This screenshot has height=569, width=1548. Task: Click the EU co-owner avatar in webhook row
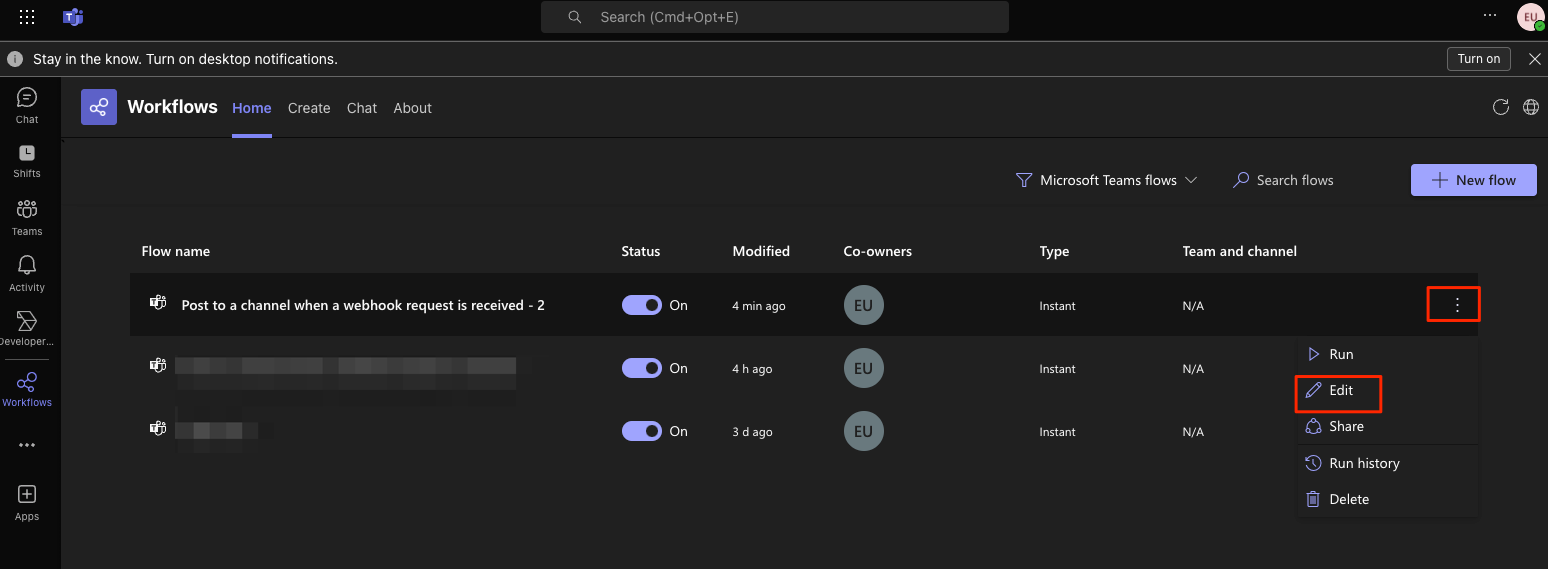(x=864, y=305)
